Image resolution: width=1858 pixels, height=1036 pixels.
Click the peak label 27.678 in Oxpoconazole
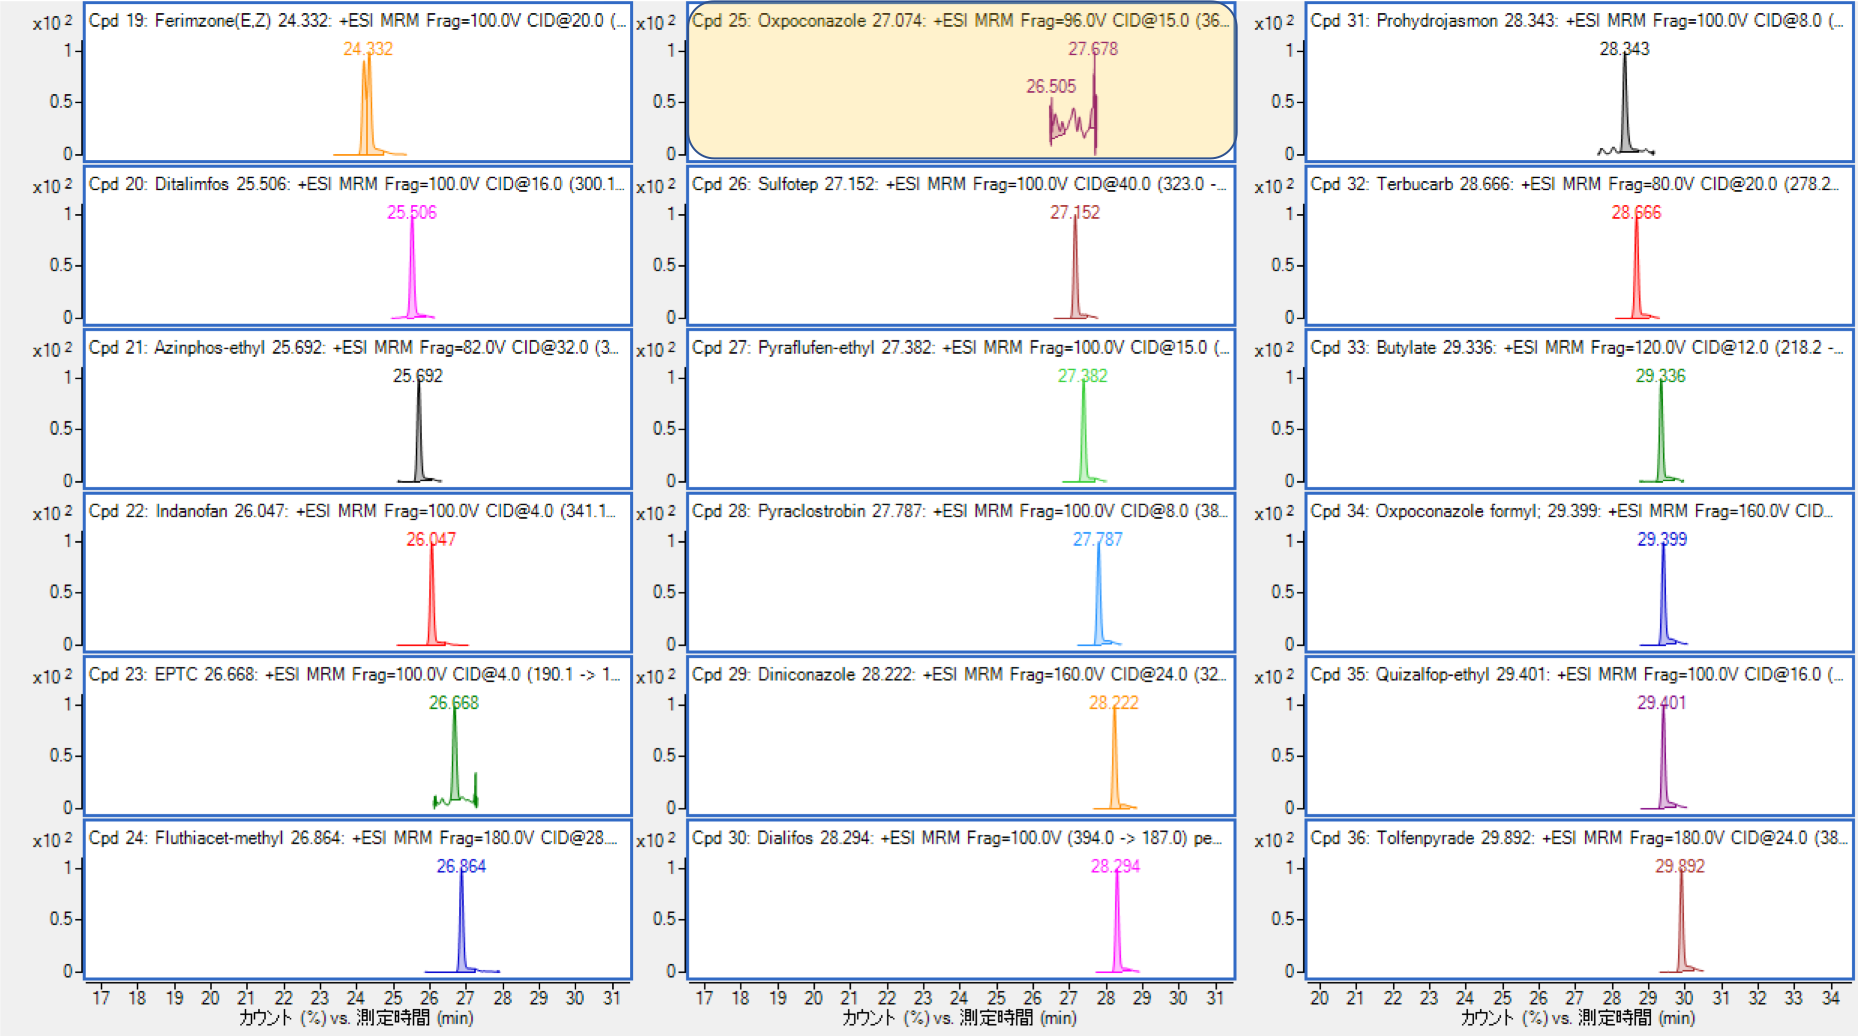pos(1093,49)
